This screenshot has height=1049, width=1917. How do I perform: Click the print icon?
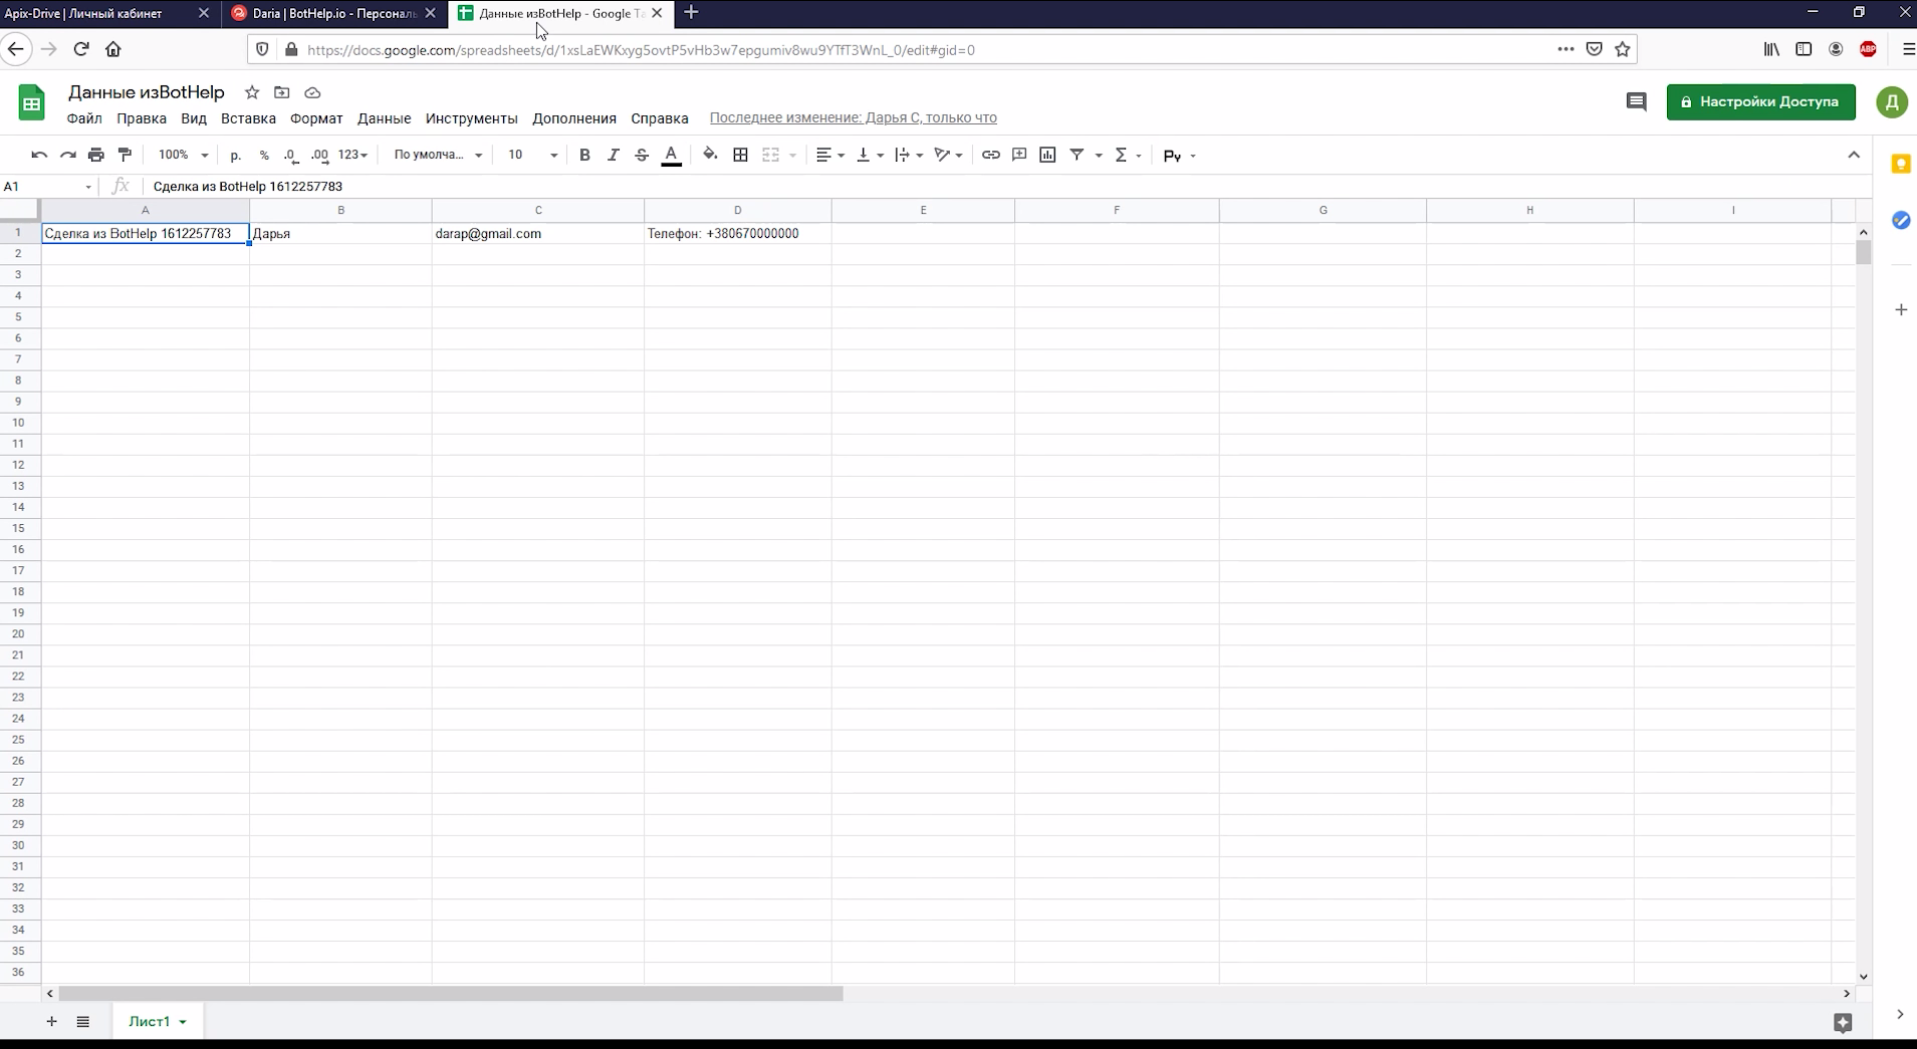[x=96, y=155]
